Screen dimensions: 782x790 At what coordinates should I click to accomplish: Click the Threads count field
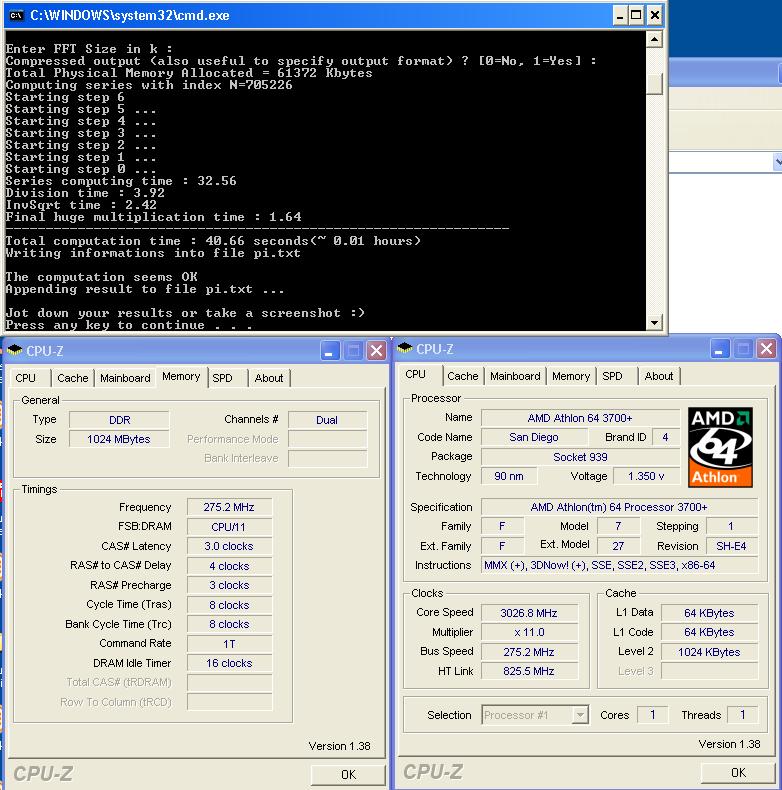coord(743,715)
